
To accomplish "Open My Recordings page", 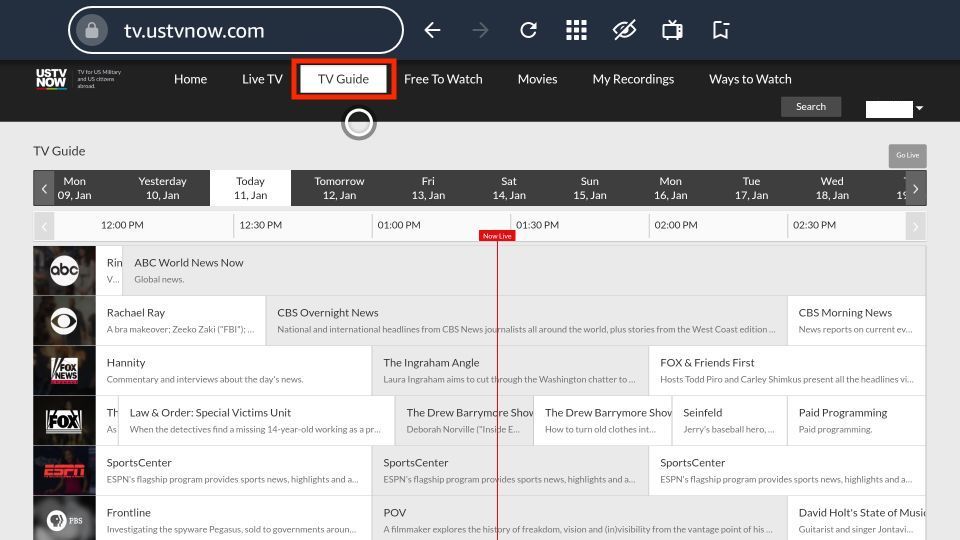I will point(633,79).
